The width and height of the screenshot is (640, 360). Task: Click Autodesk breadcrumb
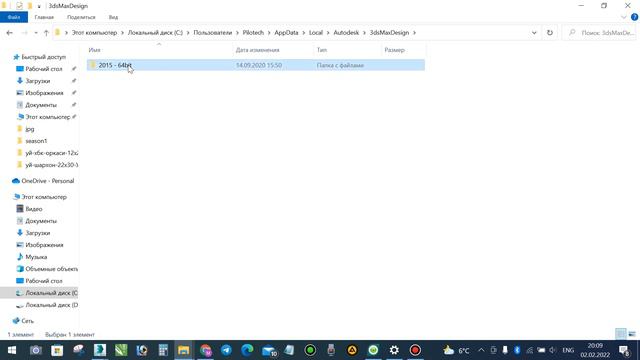point(346,33)
